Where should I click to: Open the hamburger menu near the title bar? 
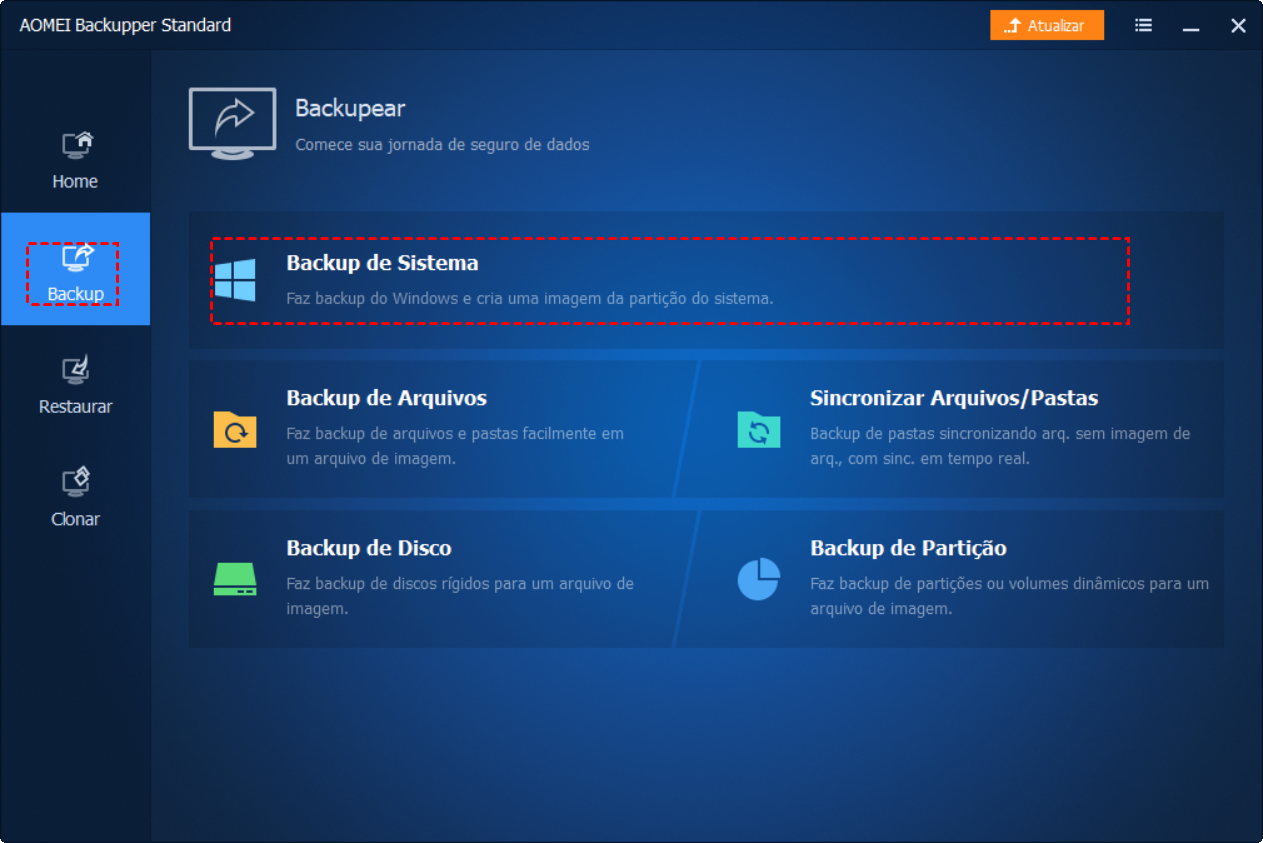(x=1143, y=24)
